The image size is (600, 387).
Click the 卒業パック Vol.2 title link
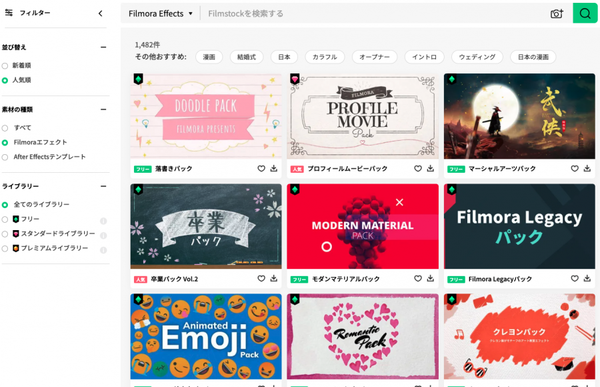(174, 279)
